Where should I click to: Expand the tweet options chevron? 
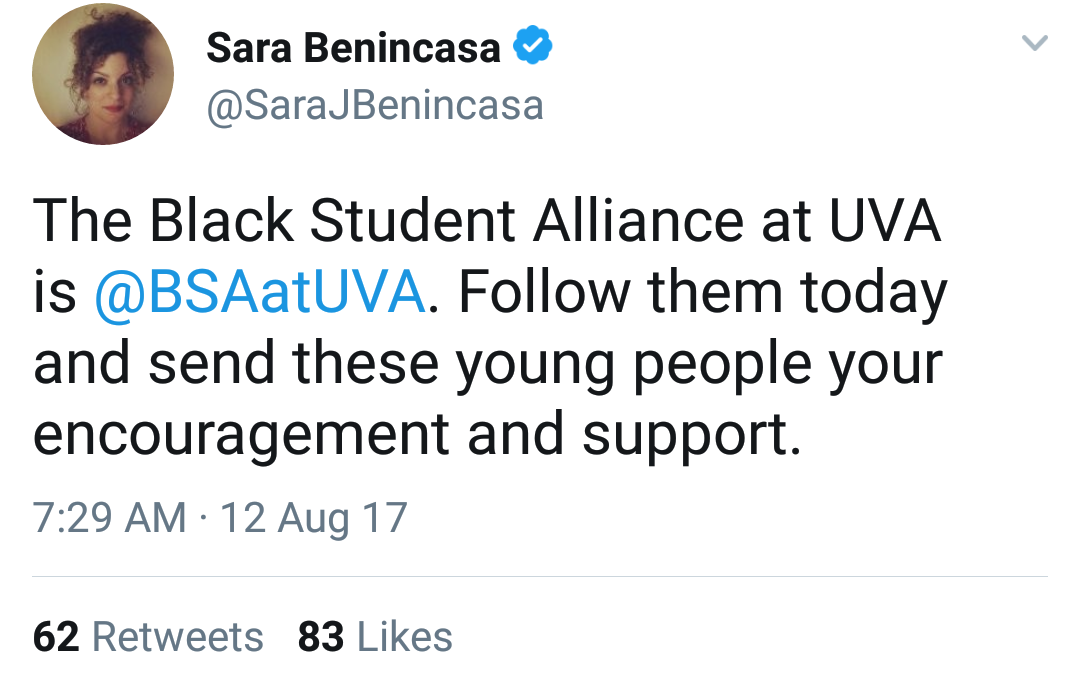pyautogui.click(x=1036, y=43)
